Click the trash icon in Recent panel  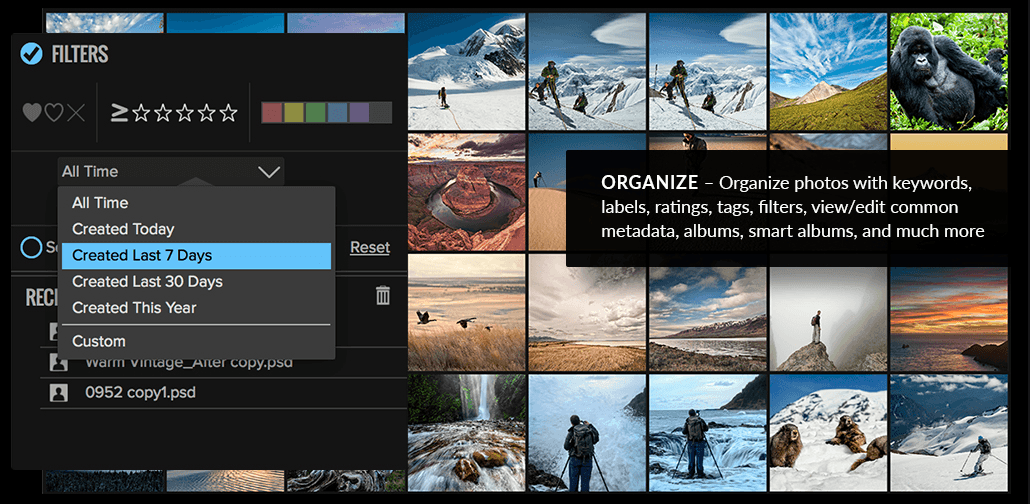tap(383, 295)
